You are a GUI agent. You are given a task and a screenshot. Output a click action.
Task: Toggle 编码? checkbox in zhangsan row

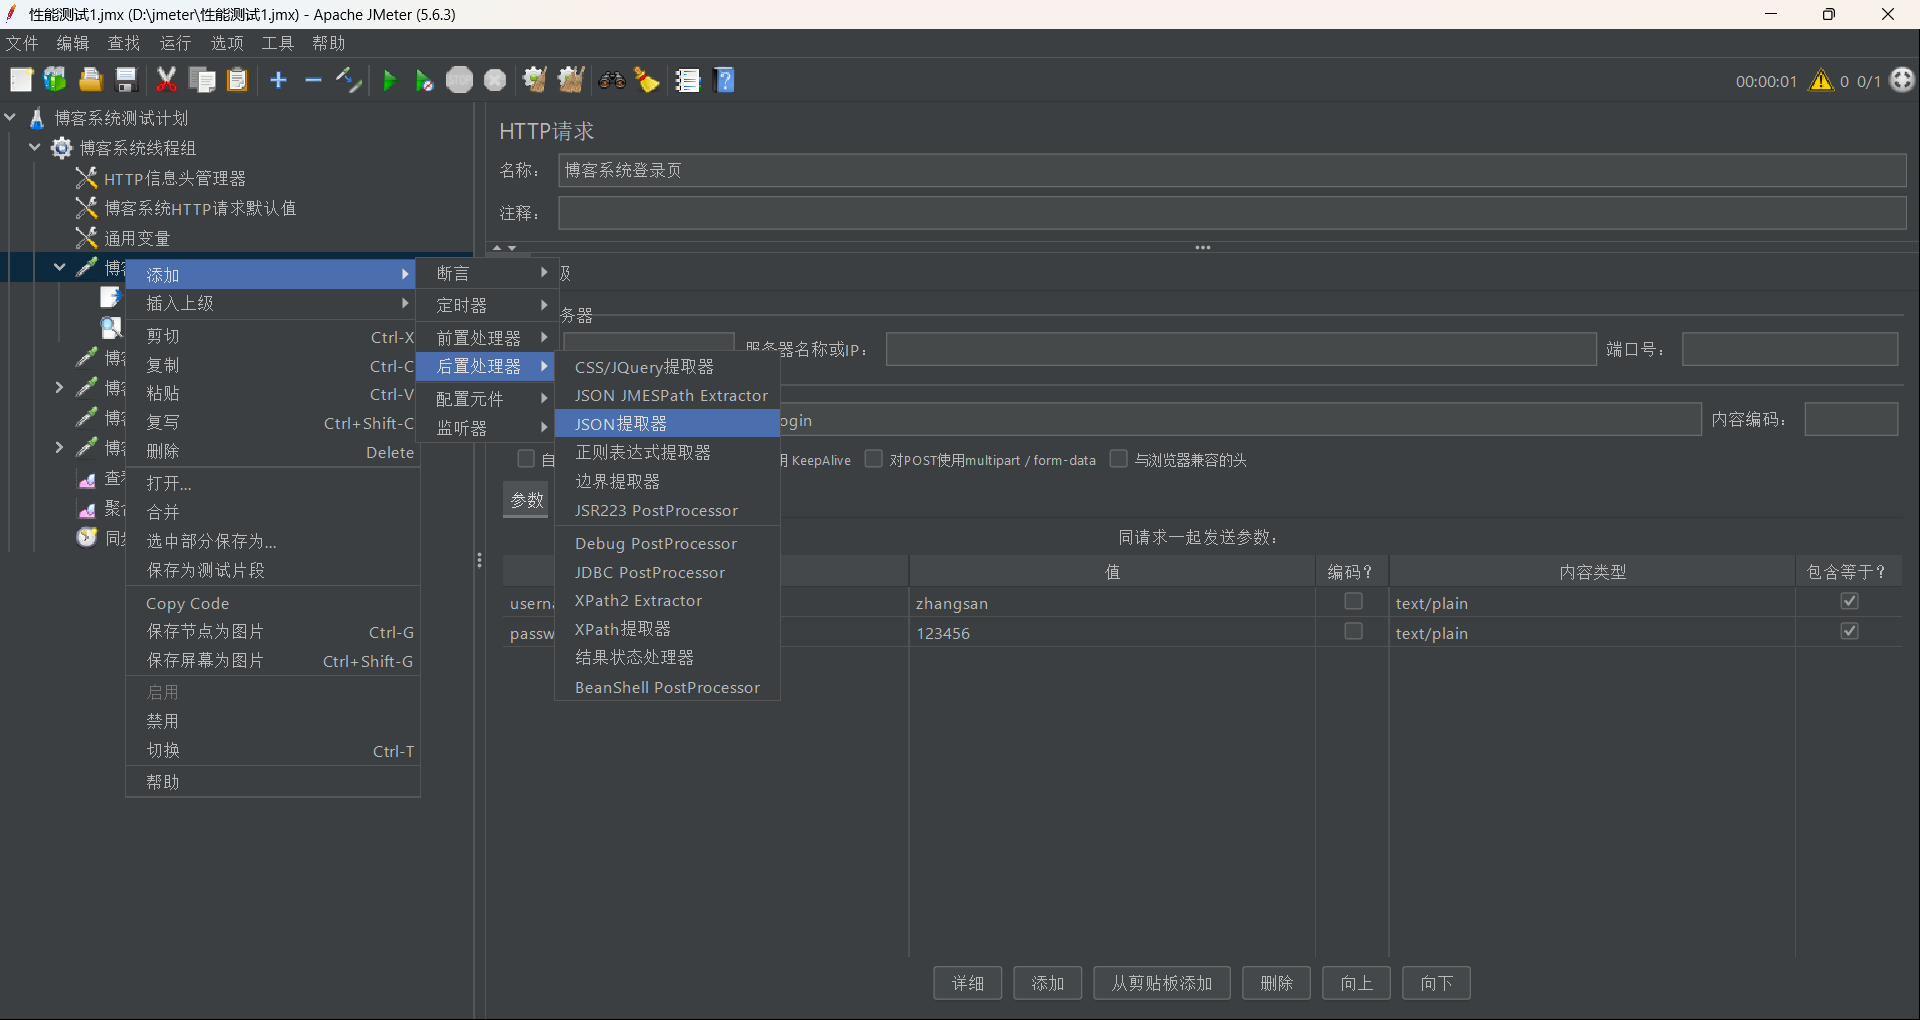pyautogui.click(x=1353, y=601)
